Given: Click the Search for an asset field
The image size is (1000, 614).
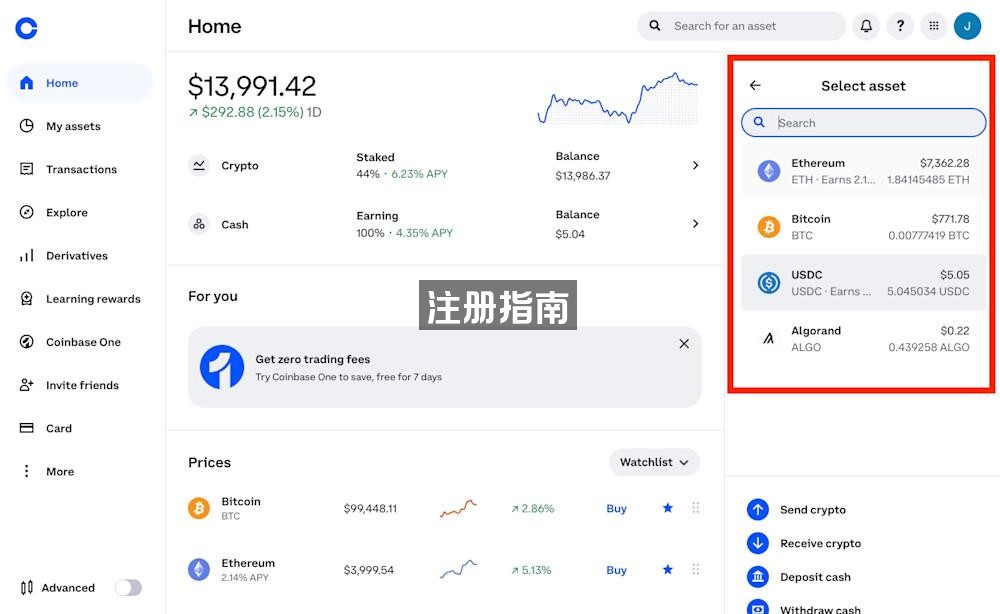Looking at the screenshot, I should [x=741, y=26].
